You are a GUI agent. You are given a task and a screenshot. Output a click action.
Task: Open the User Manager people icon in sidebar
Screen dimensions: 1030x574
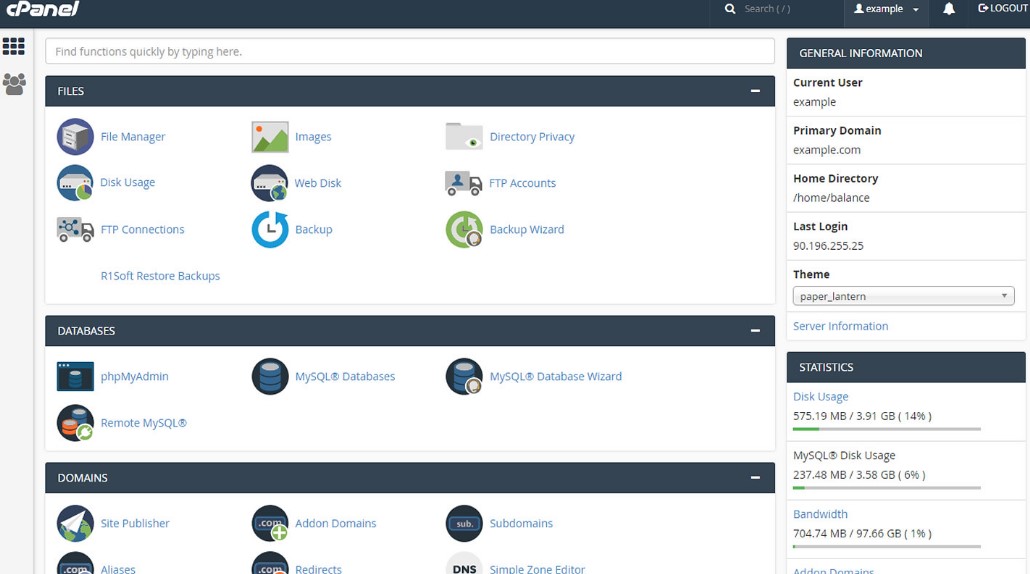[14, 84]
